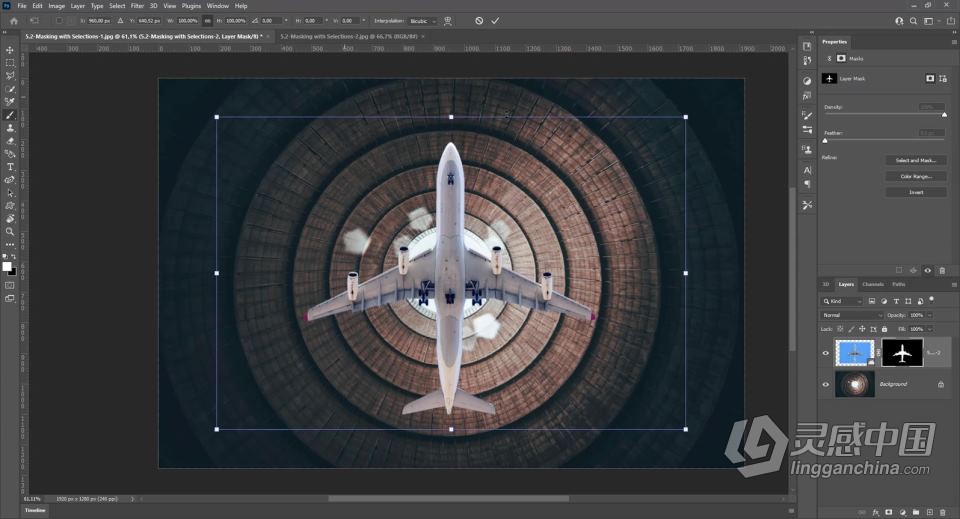
Task: Toggle maintain aspect ratio link
Action: coord(208,21)
